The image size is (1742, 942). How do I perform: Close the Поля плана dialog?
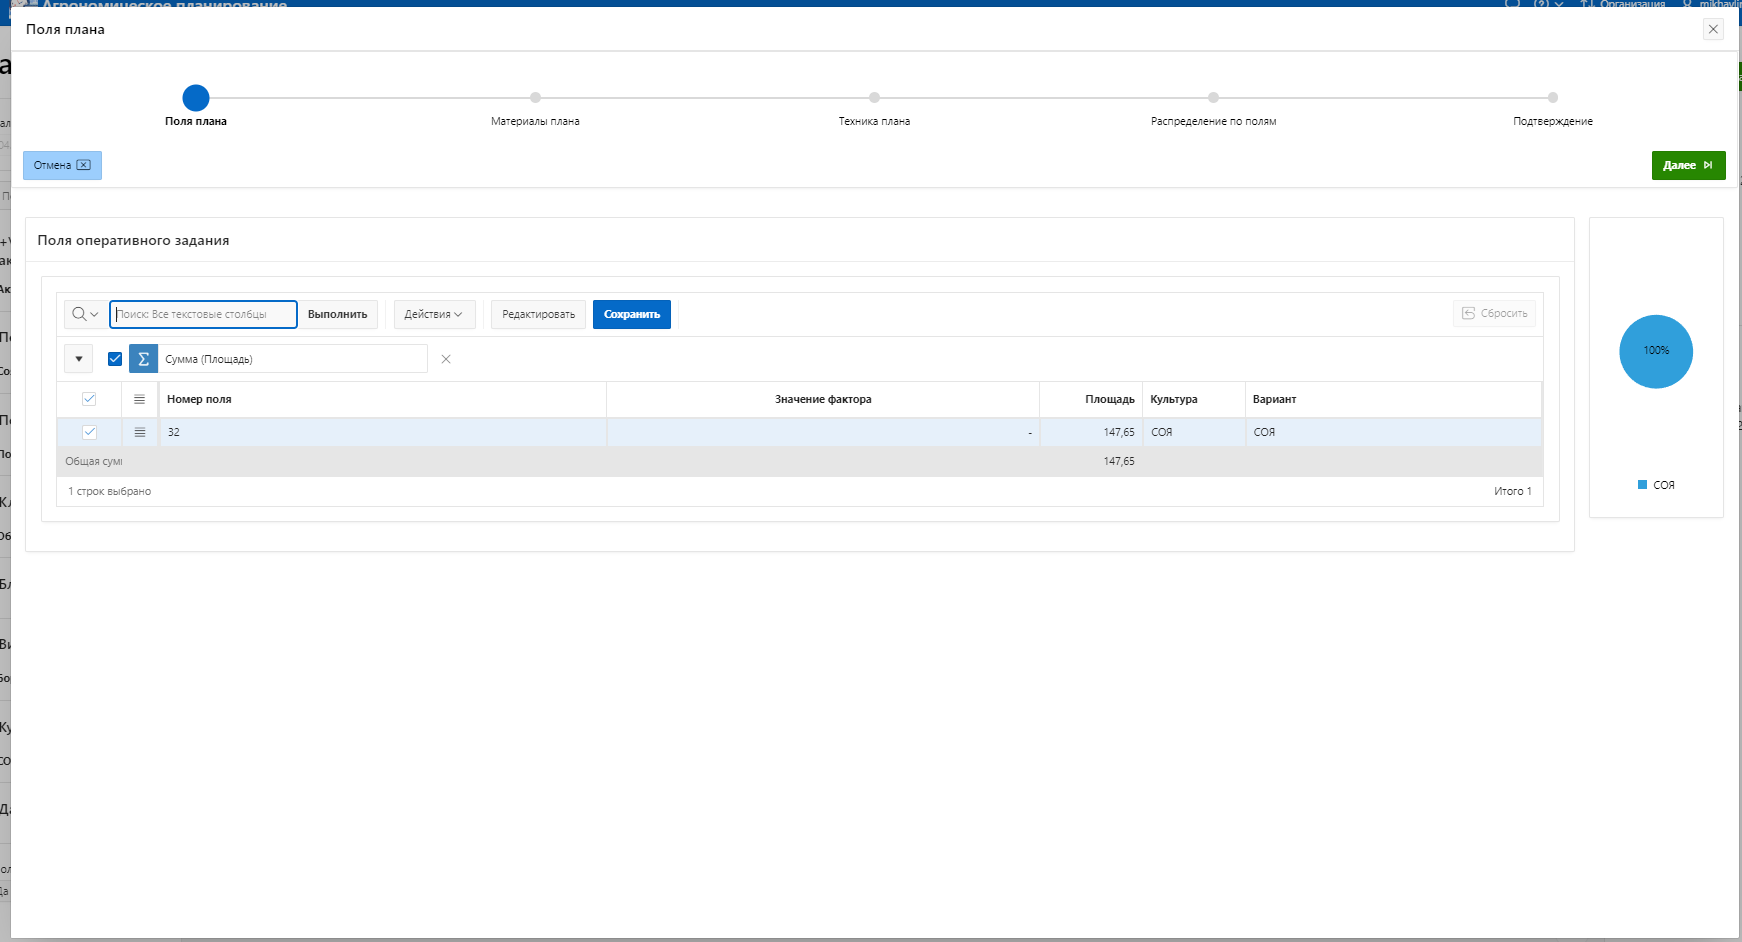pyautogui.click(x=1713, y=29)
